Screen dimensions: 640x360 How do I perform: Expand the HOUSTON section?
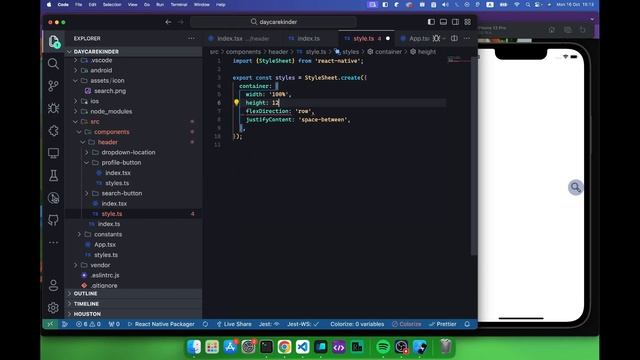[x=133, y=314]
